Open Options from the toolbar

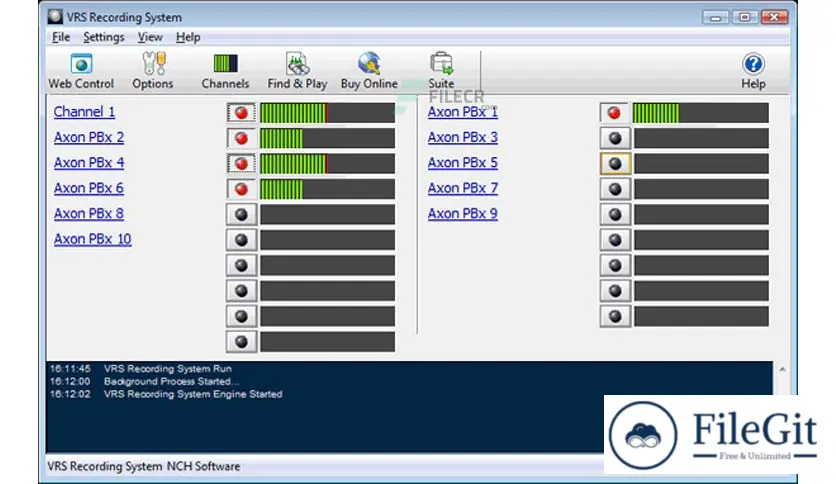click(153, 71)
